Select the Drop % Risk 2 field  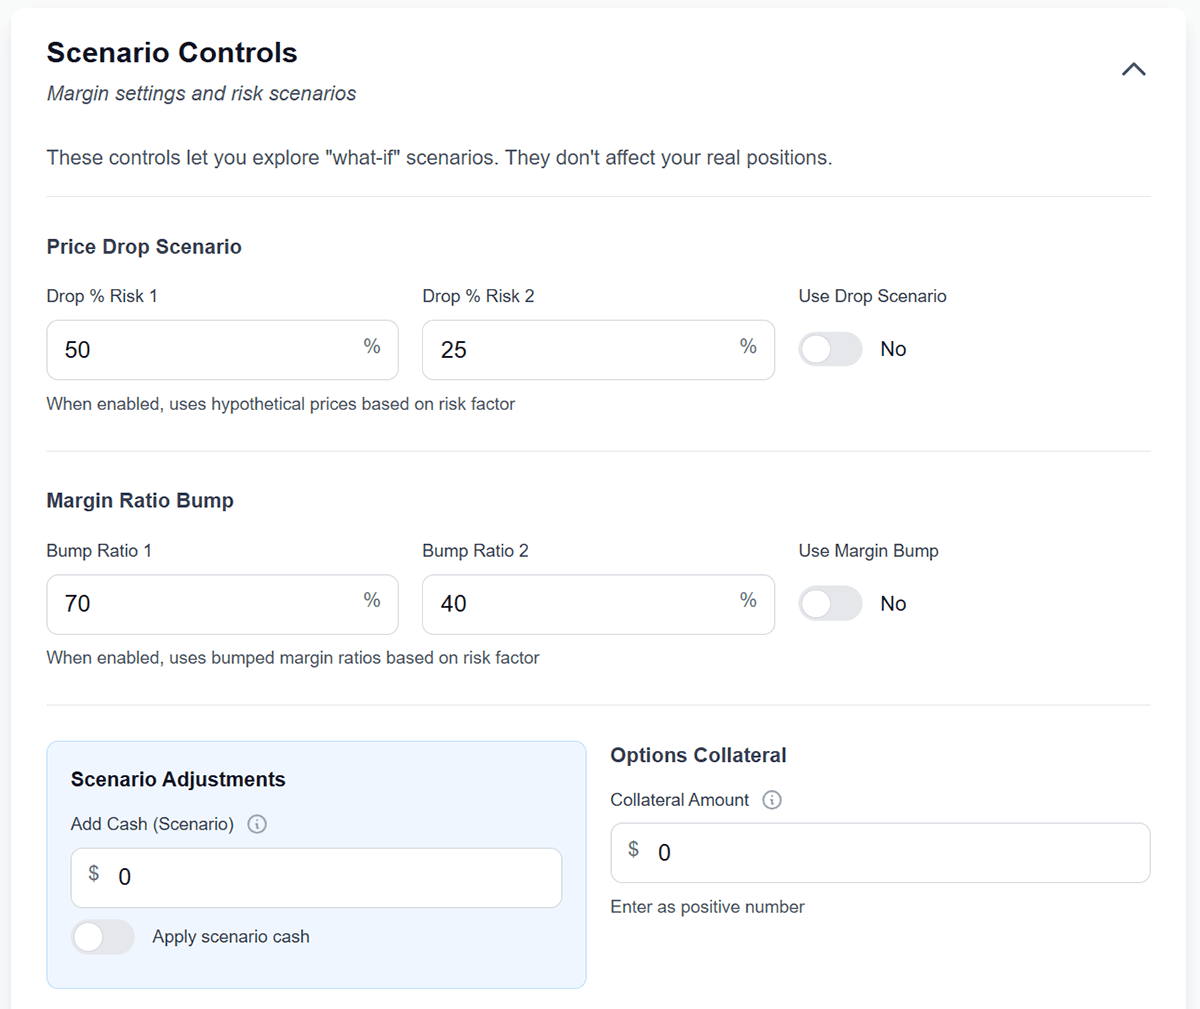[580, 350]
